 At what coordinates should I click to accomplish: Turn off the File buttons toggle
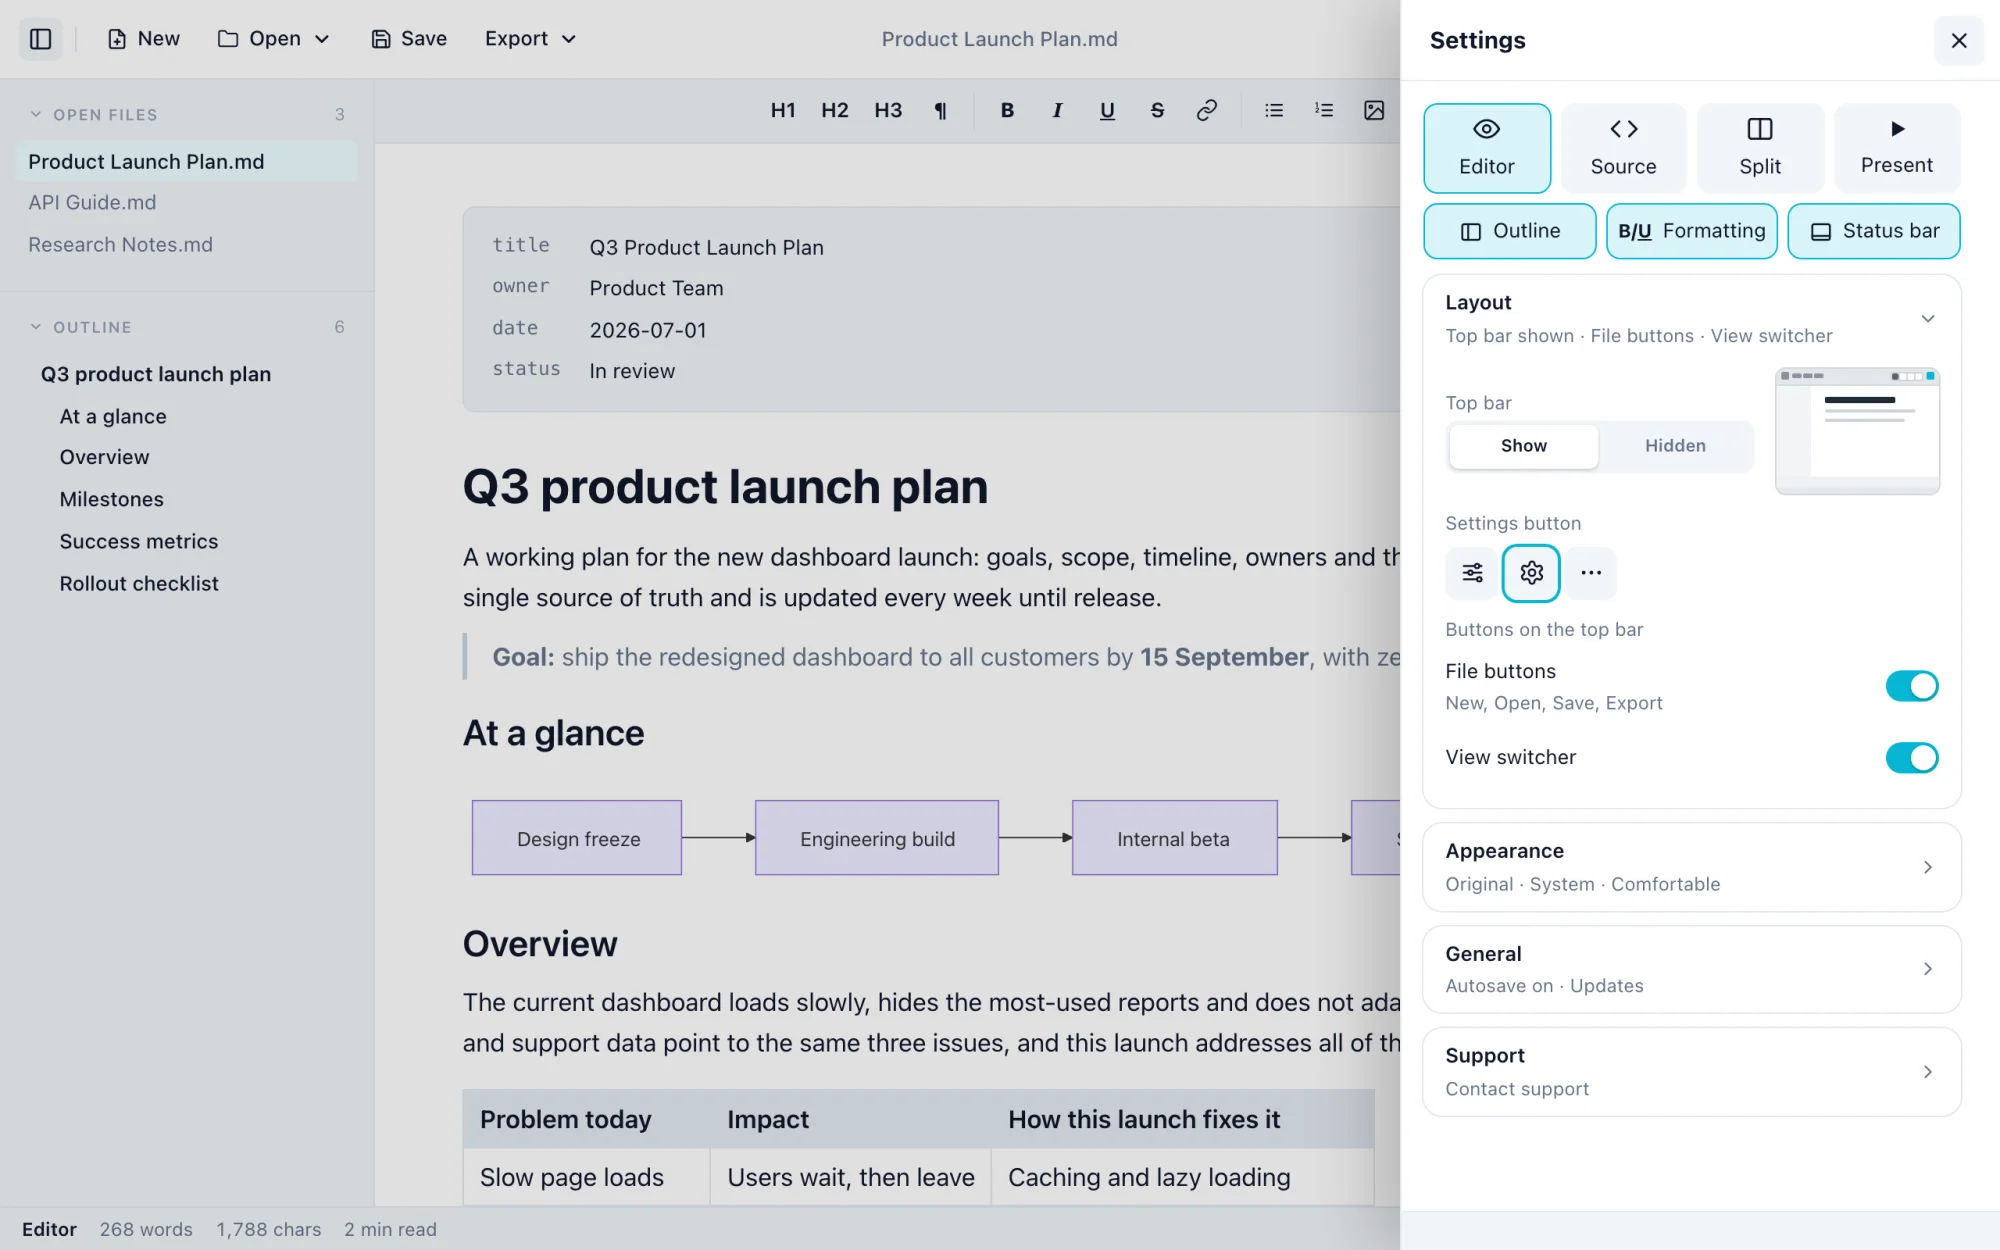coord(1912,686)
